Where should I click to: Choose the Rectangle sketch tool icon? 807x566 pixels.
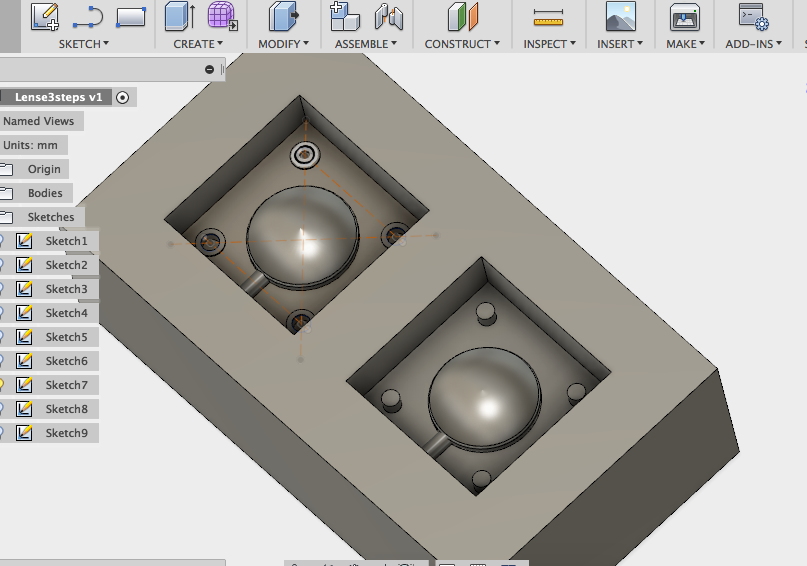131,17
